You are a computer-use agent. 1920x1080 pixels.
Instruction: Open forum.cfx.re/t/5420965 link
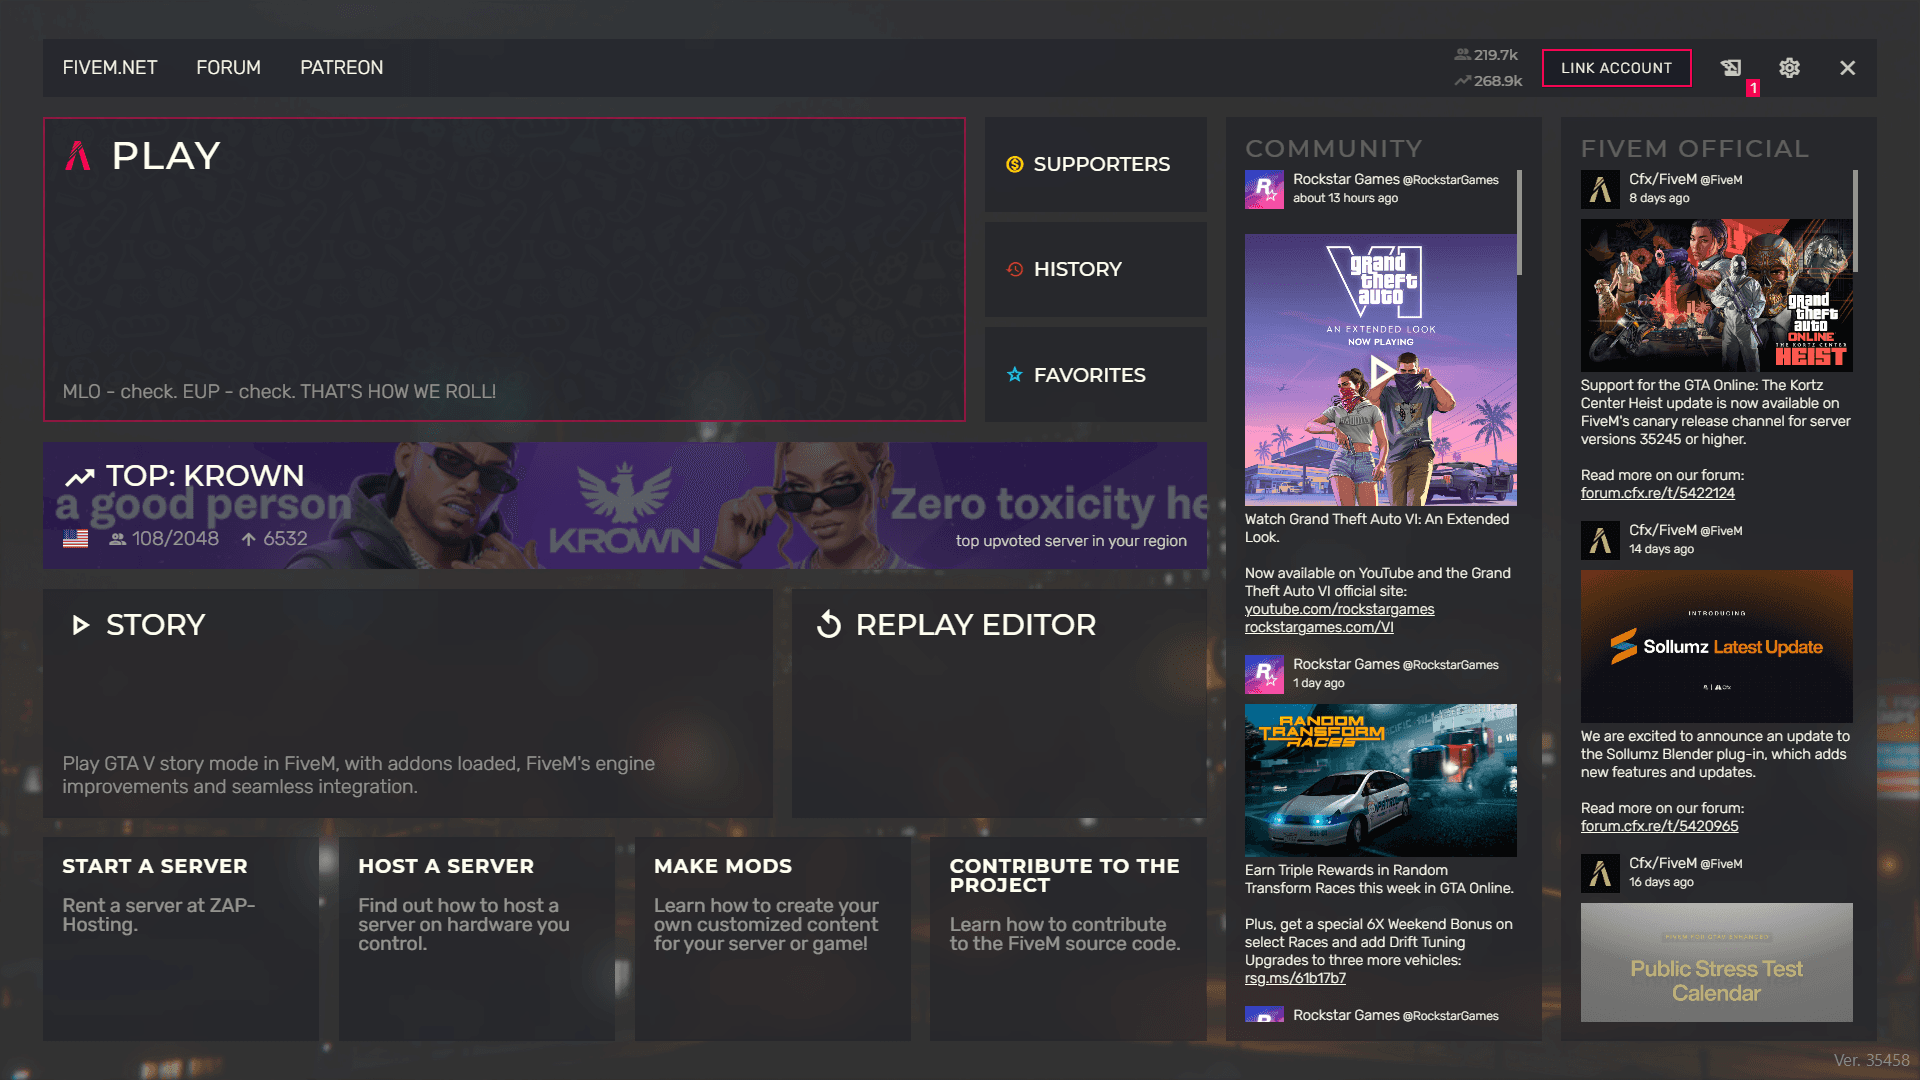[x=1659, y=827]
